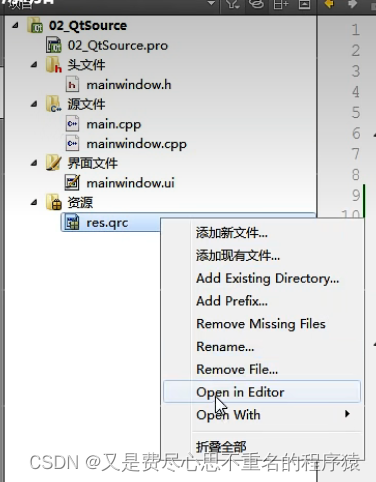The image size is (376, 482).
Task: Select Add Prefix... menu entry
Action: click(232, 301)
